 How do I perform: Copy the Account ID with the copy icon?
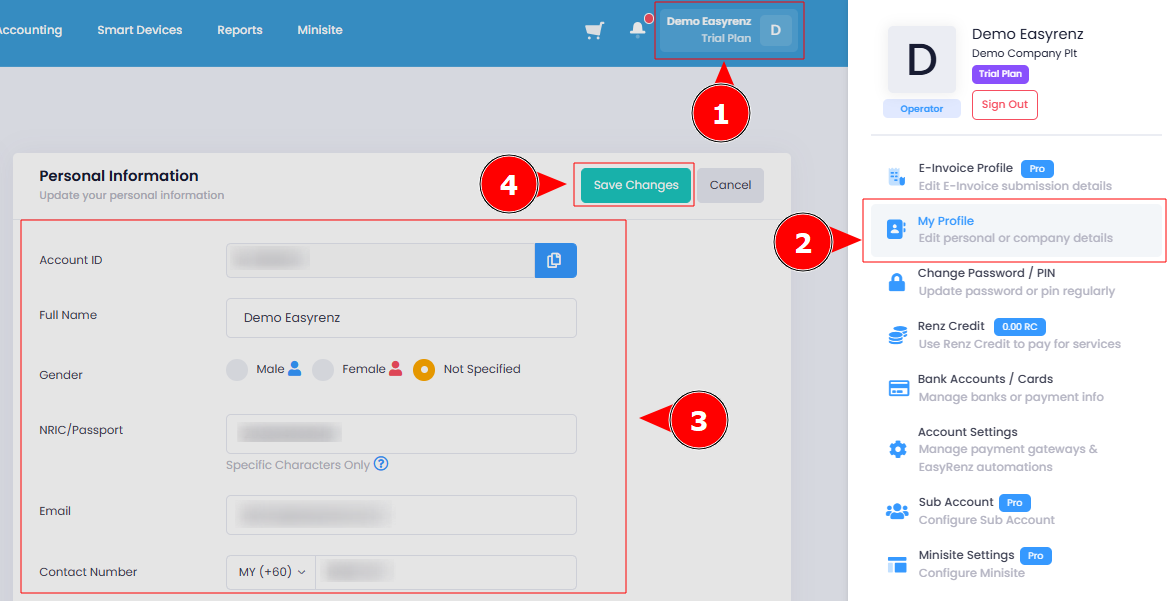point(556,260)
